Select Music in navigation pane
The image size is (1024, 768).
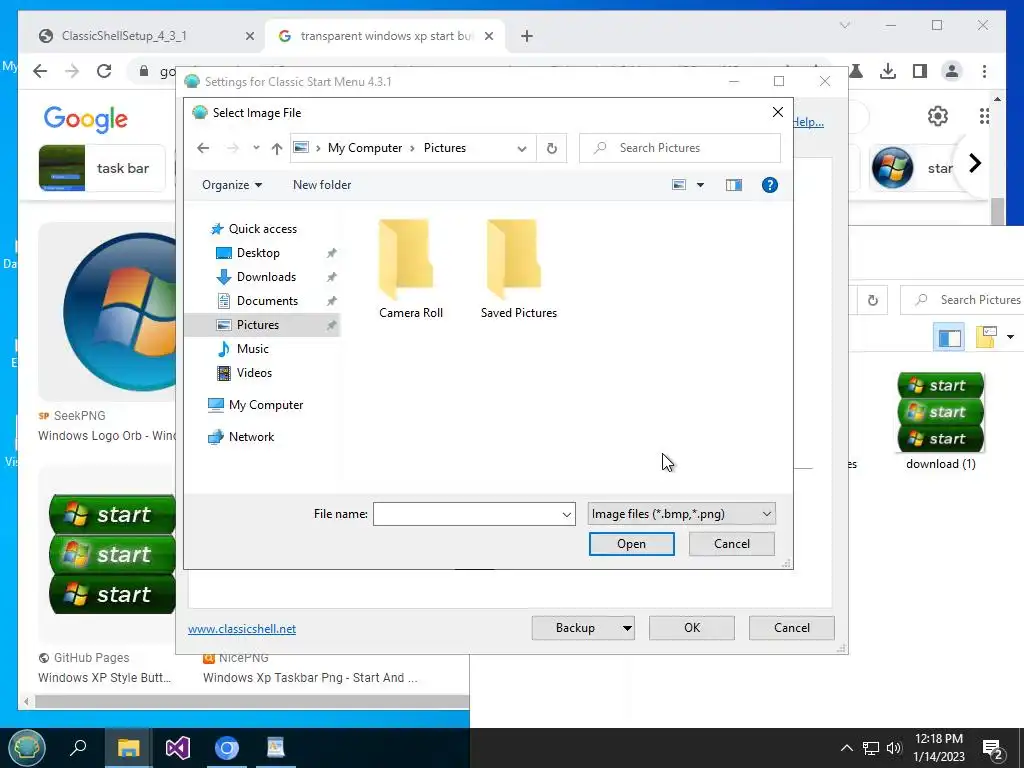[252, 349]
